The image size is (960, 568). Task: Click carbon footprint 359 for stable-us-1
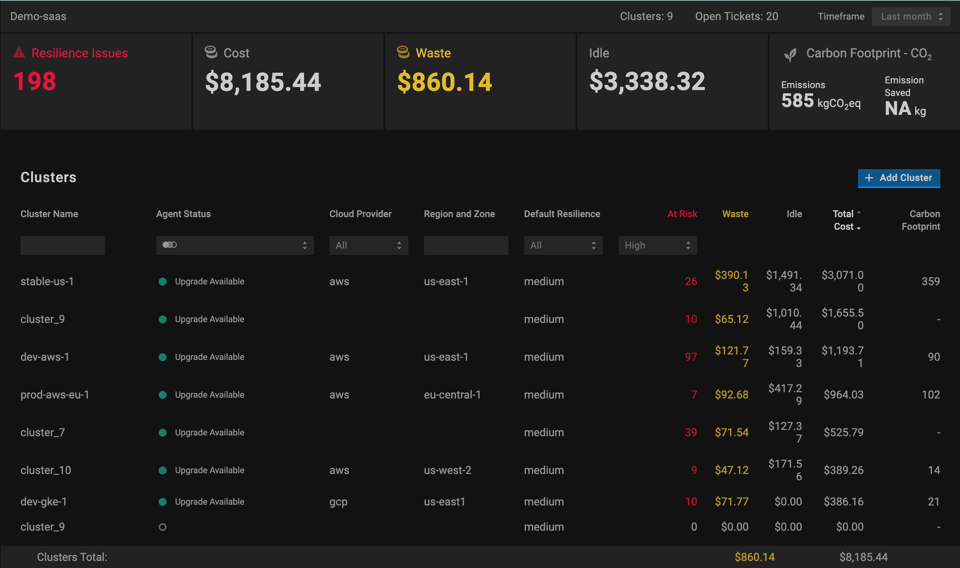931,282
